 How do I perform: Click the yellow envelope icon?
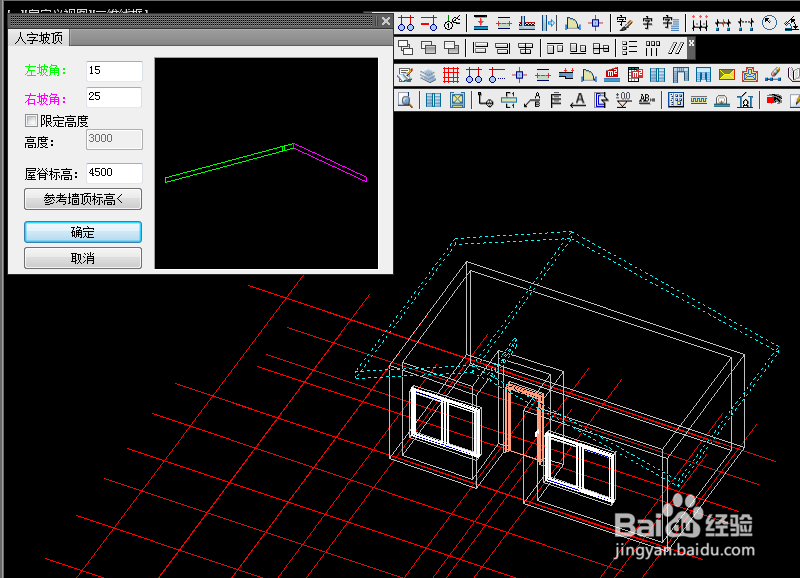[727, 75]
